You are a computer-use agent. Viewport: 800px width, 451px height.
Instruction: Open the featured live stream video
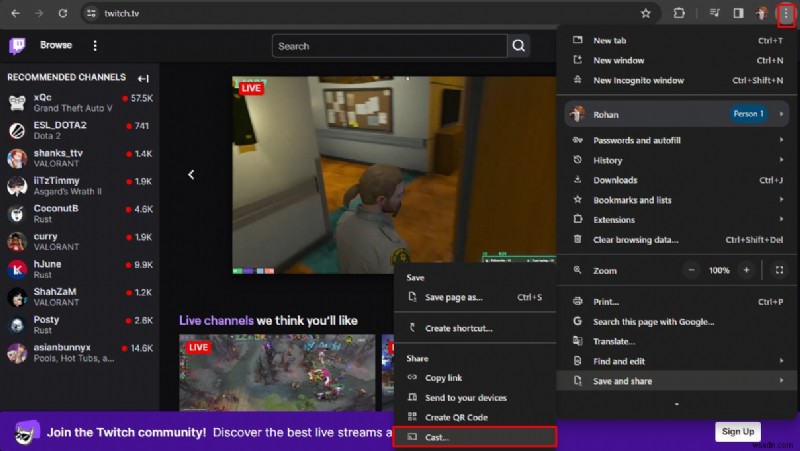[x=394, y=174]
